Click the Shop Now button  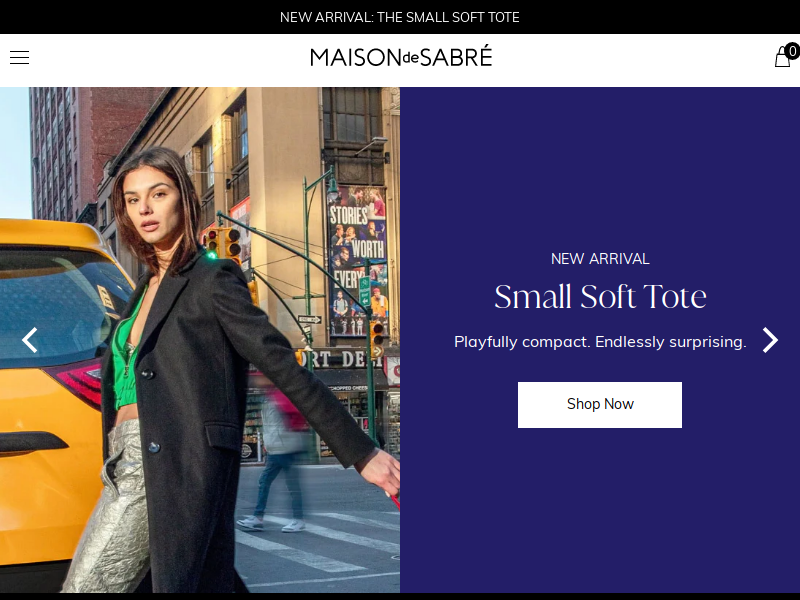(599, 405)
